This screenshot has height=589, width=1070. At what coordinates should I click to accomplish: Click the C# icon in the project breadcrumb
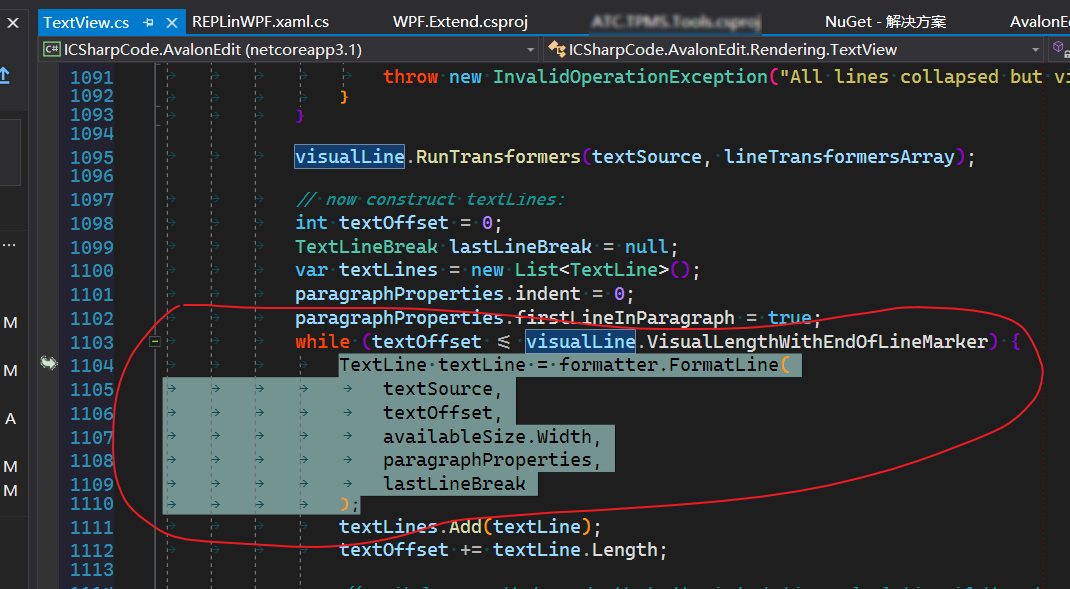[51, 47]
